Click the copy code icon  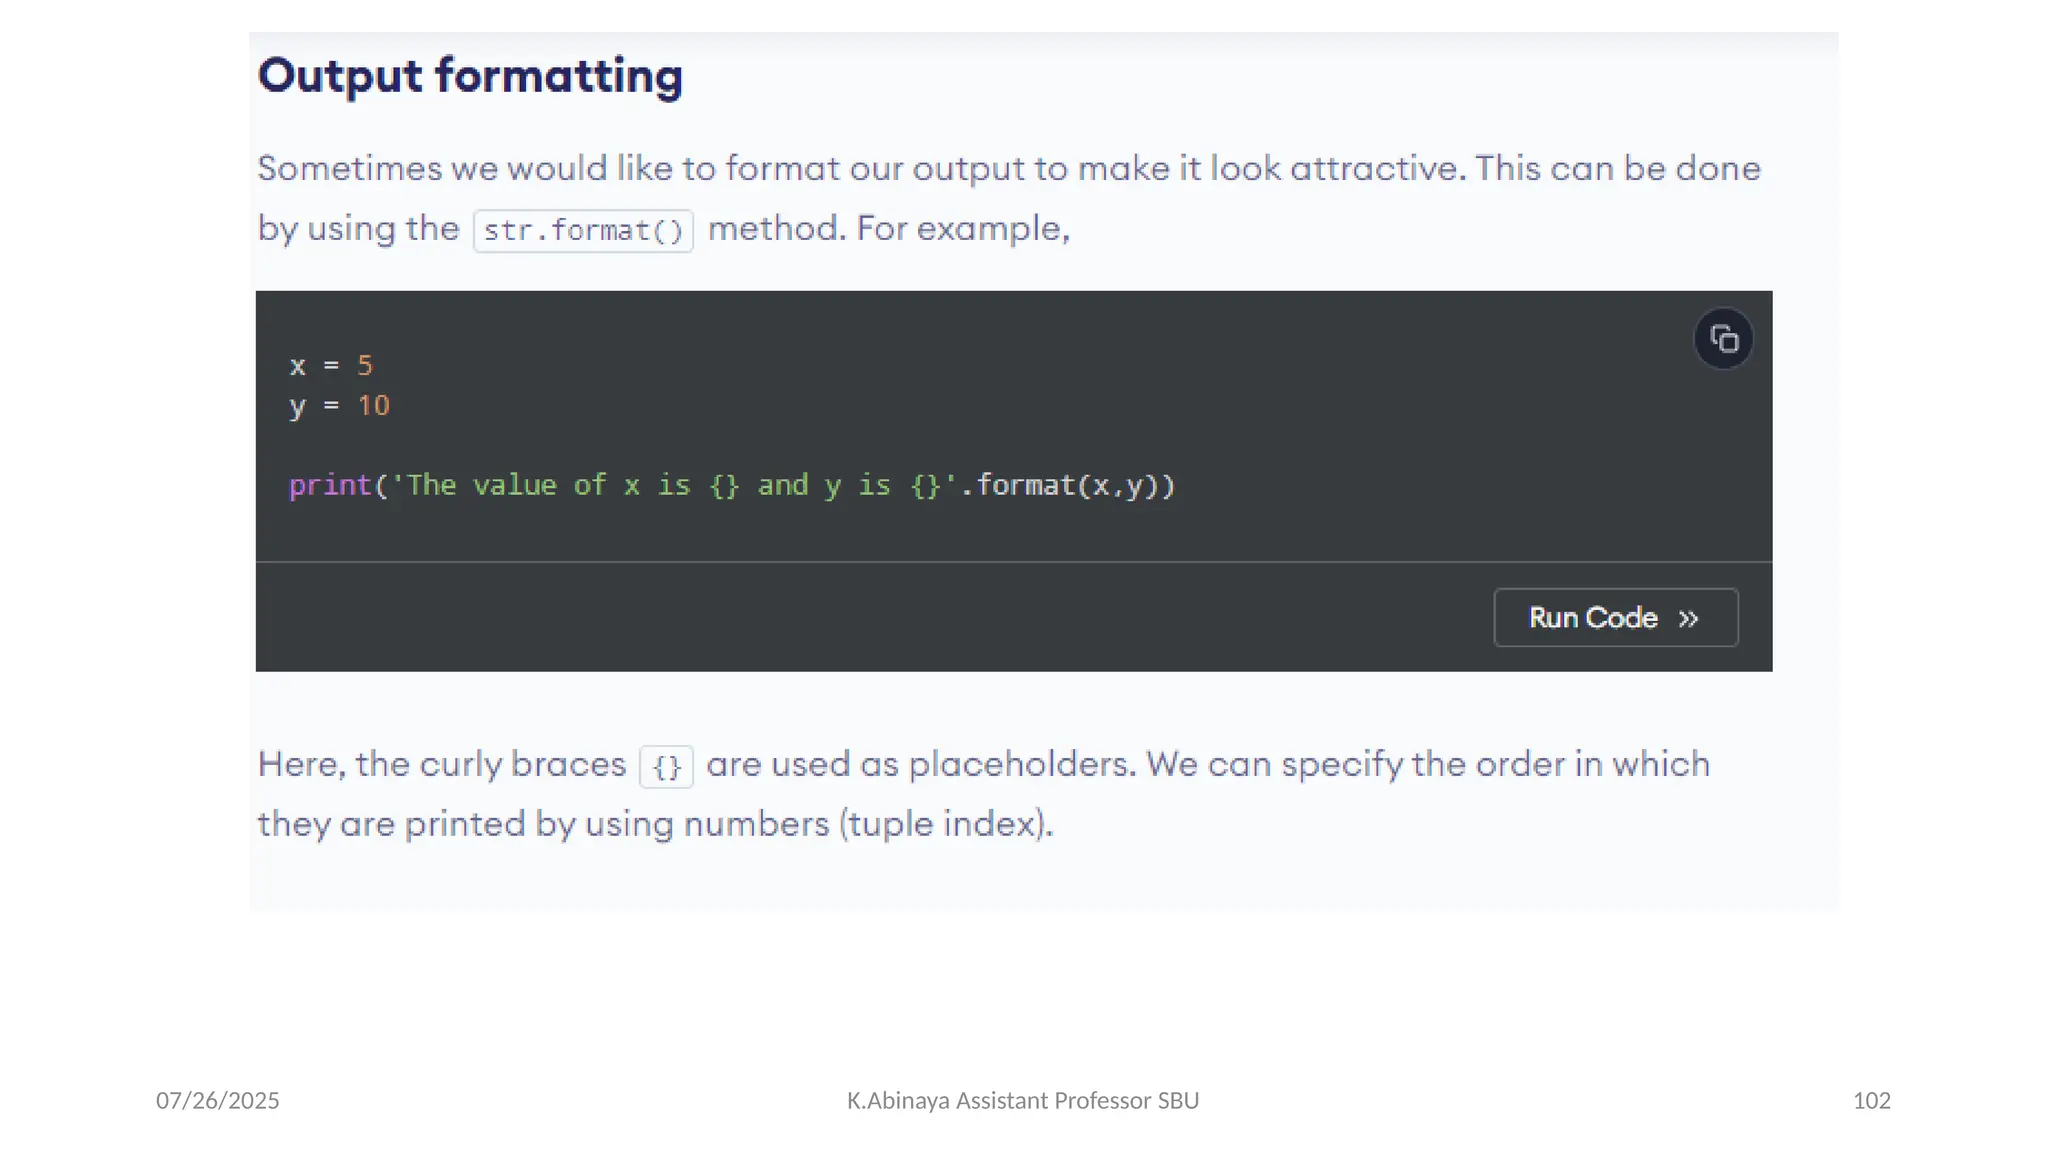tap(1723, 339)
